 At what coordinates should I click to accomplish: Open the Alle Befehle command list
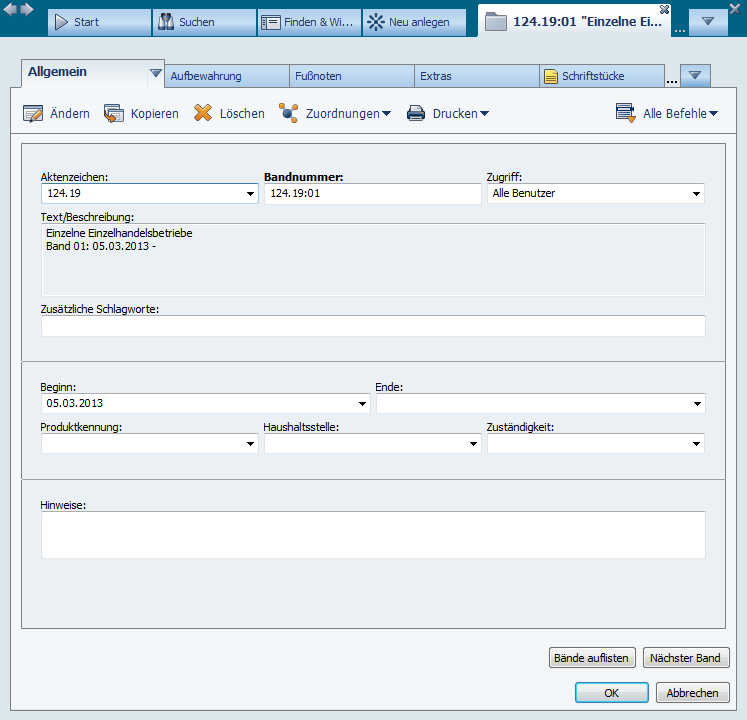tap(667, 114)
